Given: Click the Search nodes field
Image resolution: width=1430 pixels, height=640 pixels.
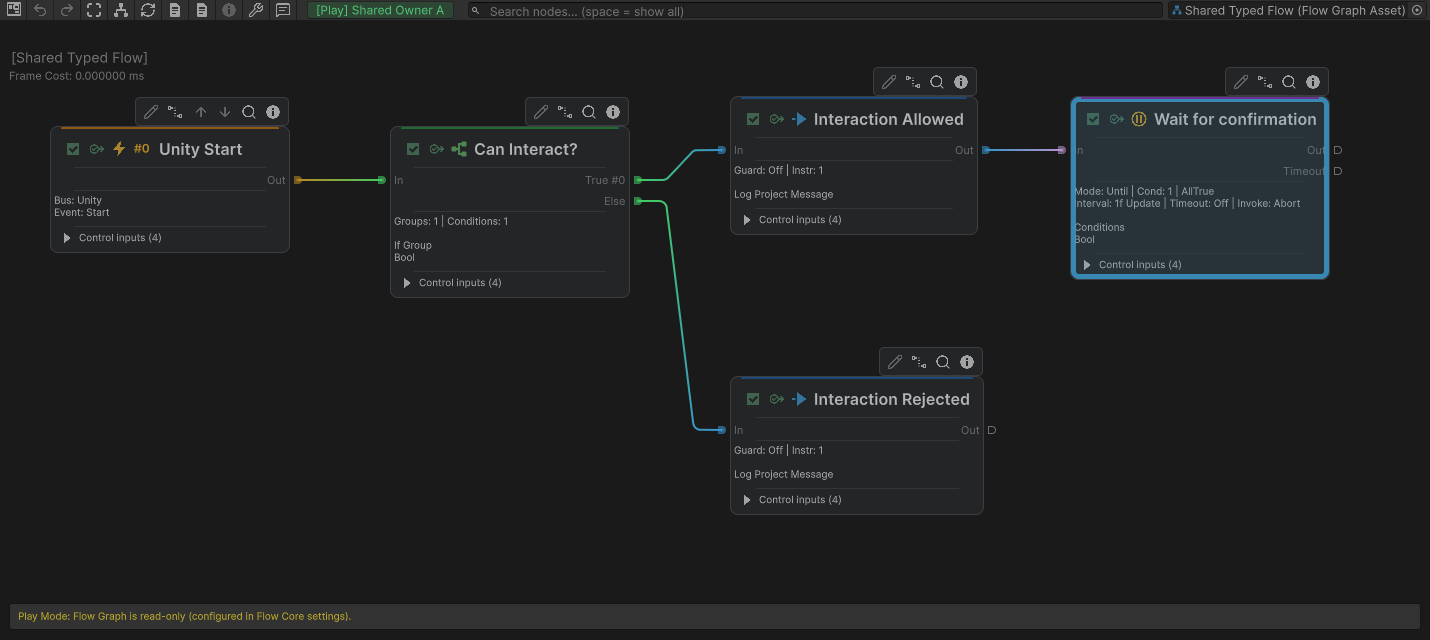Looking at the screenshot, I should click(x=815, y=11).
